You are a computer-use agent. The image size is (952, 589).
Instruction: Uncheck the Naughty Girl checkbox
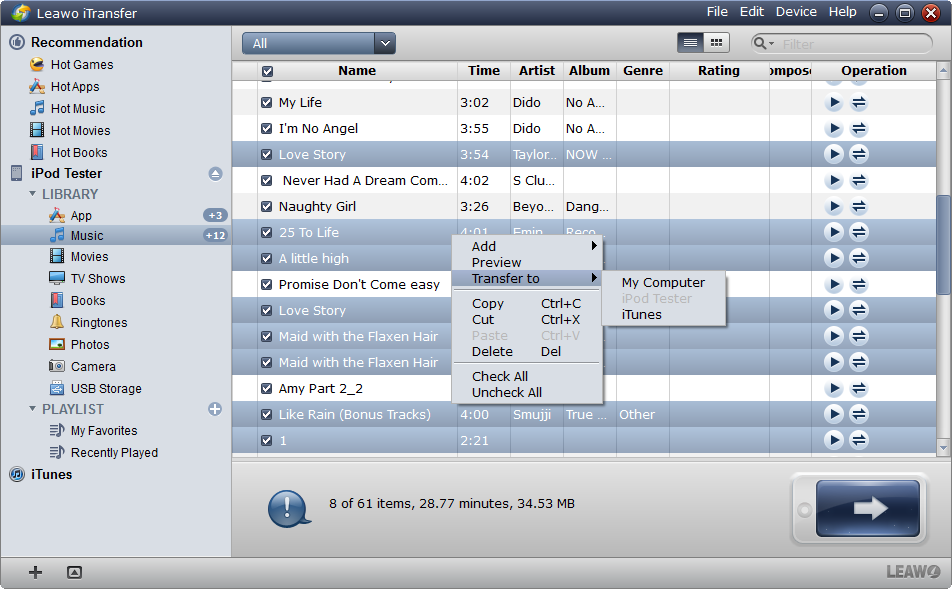[266, 206]
